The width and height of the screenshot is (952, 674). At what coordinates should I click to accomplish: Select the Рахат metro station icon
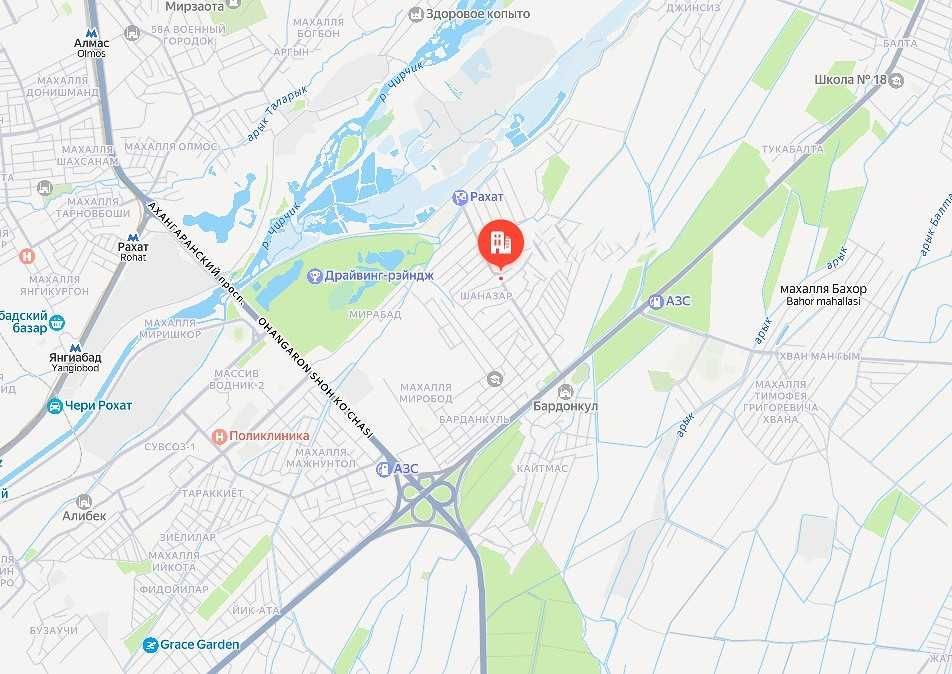tap(133, 237)
